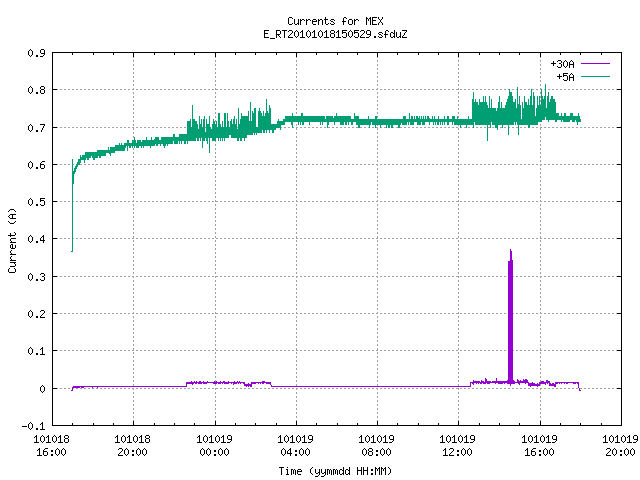Click the purple +30A legend line sample
This screenshot has width=640, height=480.
tap(595, 64)
